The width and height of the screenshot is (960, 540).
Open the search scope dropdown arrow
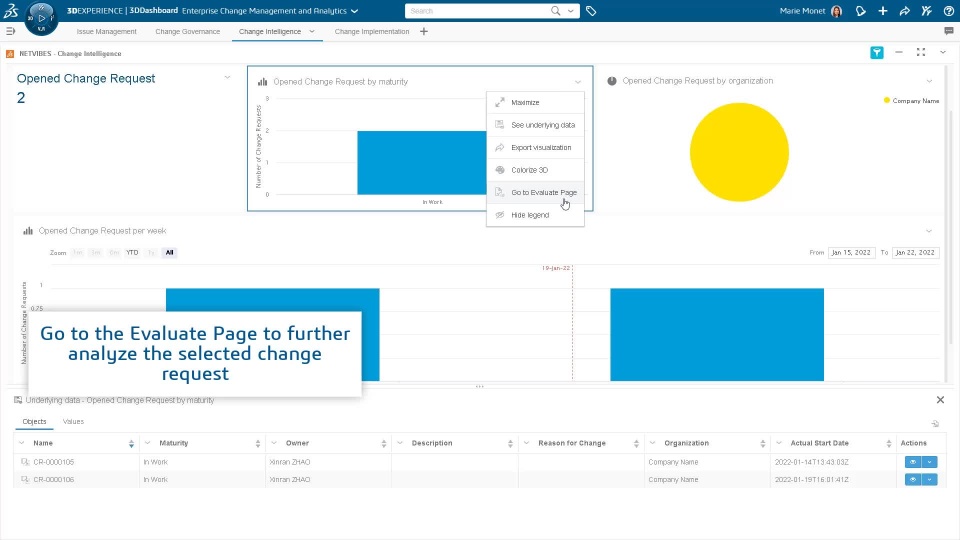[571, 11]
